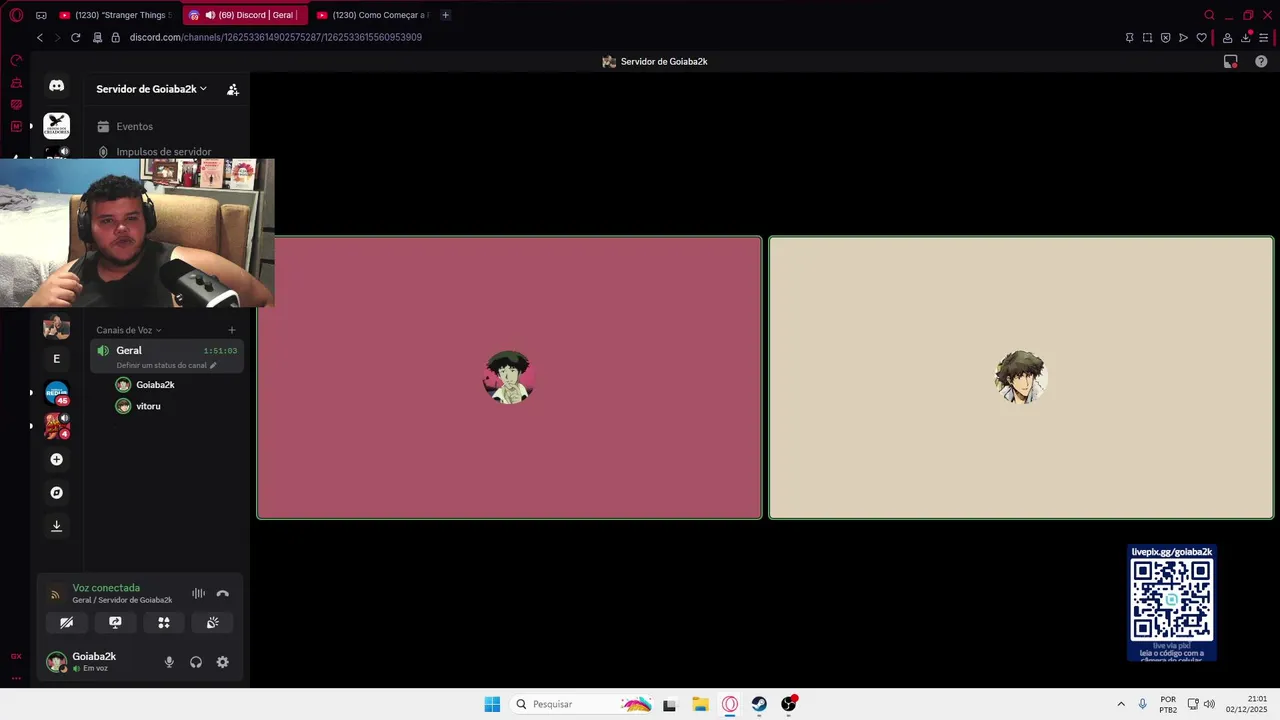Viewport: 1280px width, 720px height.
Task: Open pinboards pin icon in toolbar
Action: pyautogui.click(x=1129, y=38)
